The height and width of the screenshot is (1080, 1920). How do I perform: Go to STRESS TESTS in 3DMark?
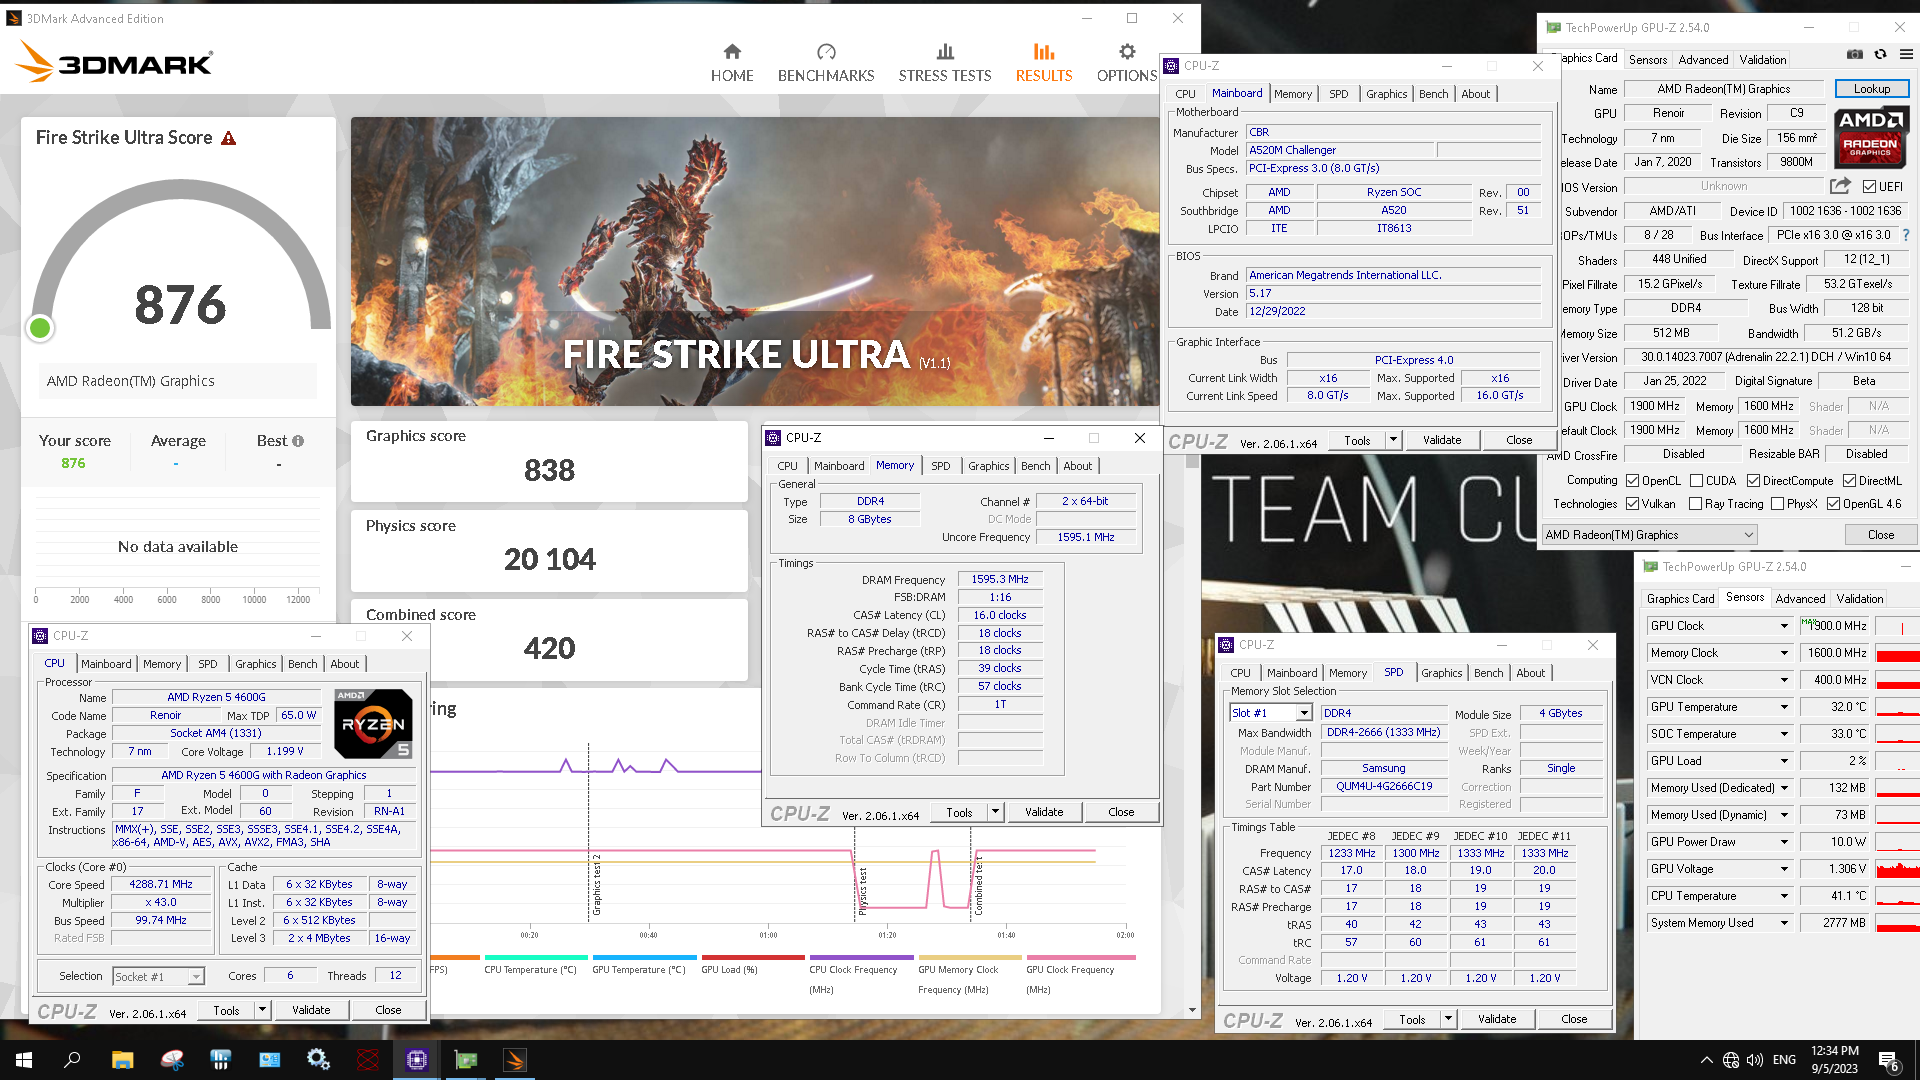pyautogui.click(x=945, y=63)
